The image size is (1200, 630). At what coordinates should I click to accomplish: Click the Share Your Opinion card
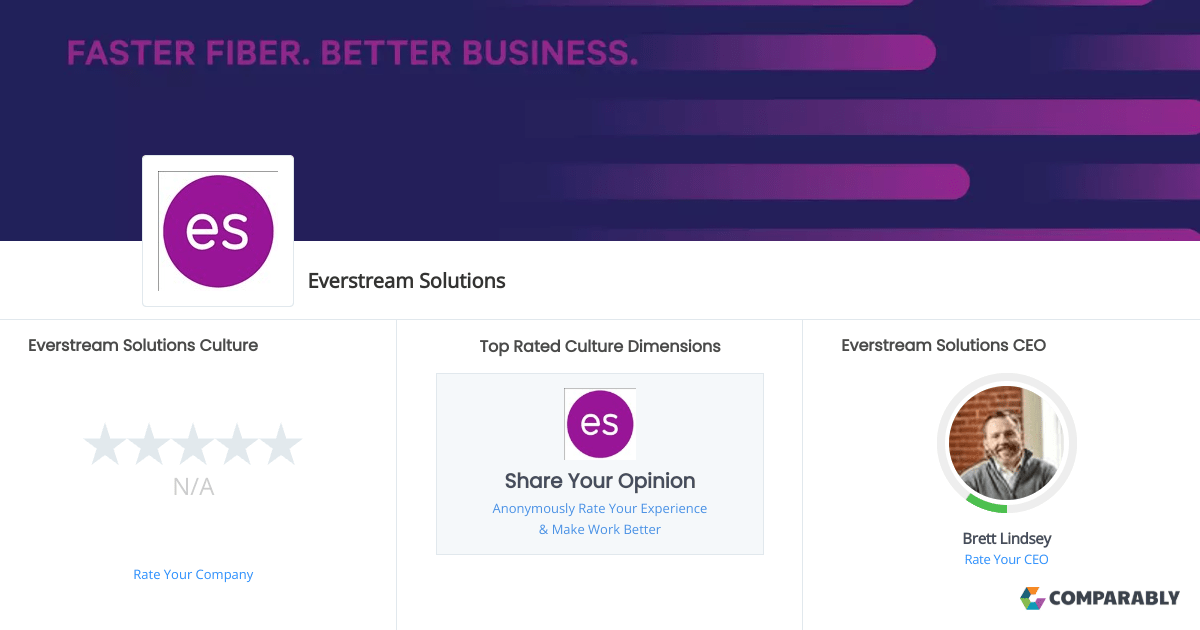click(x=599, y=463)
